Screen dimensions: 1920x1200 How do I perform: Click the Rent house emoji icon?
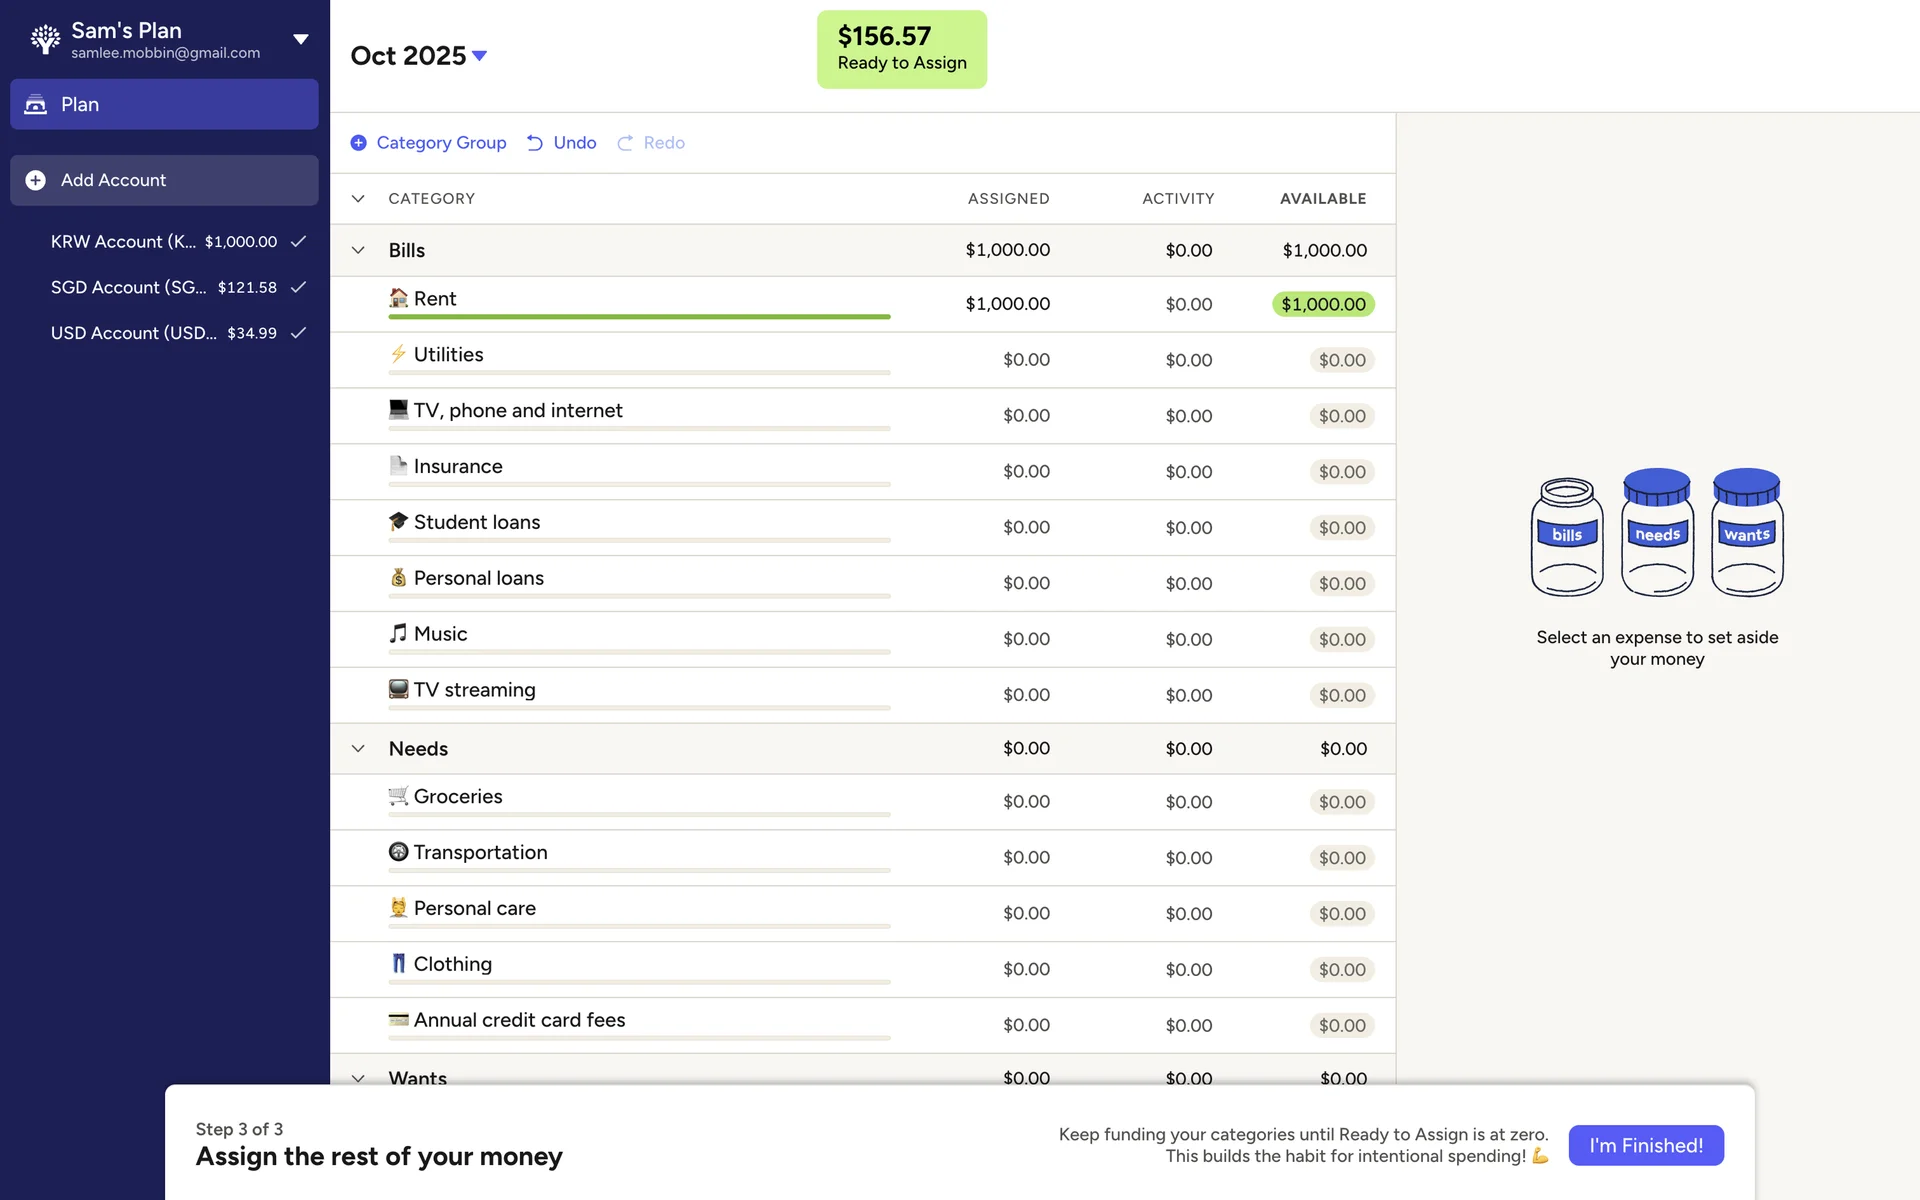point(398,298)
